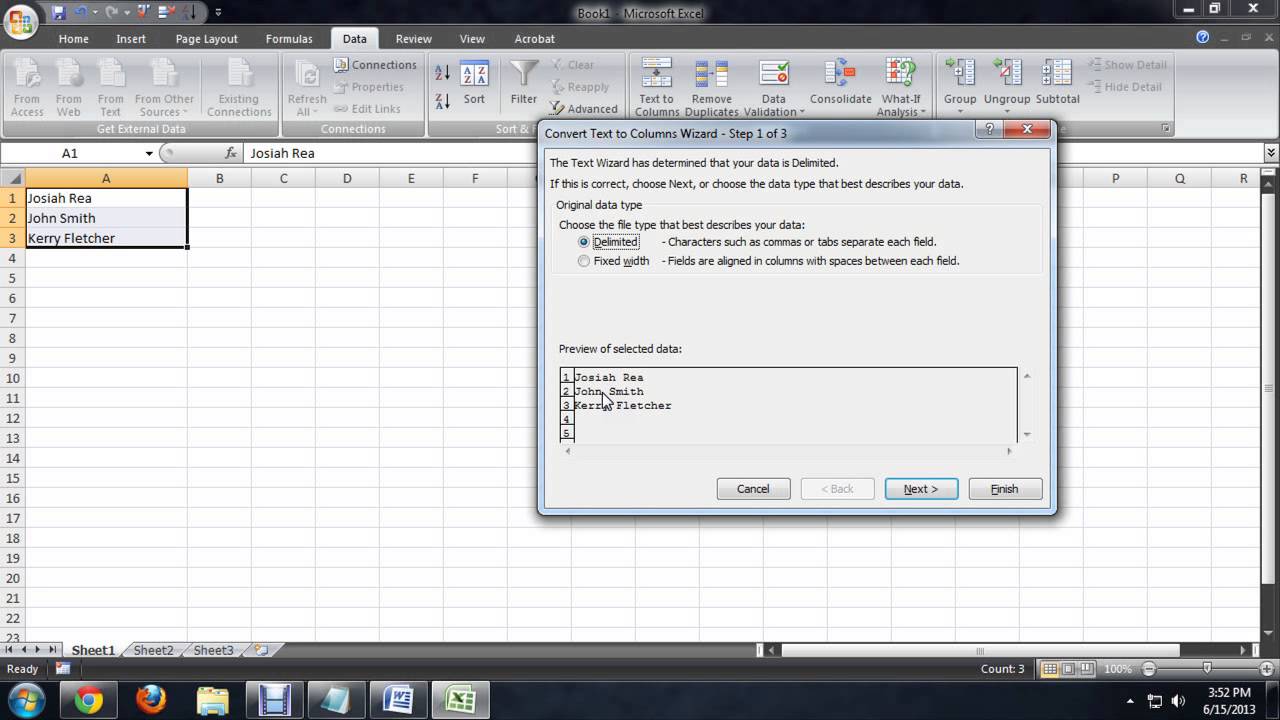The width and height of the screenshot is (1280, 720).
Task: Click the Excel Help question mark icon
Action: [1203, 38]
